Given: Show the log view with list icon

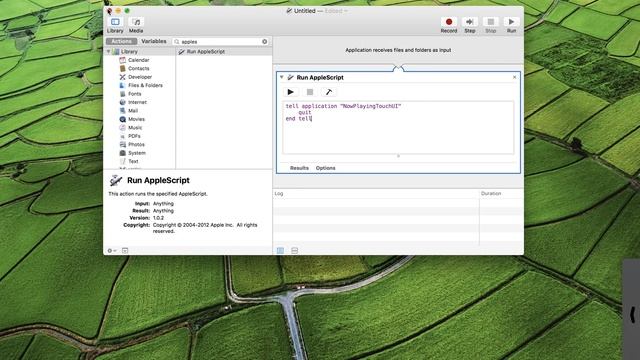Looking at the screenshot, I should point(280,250).
